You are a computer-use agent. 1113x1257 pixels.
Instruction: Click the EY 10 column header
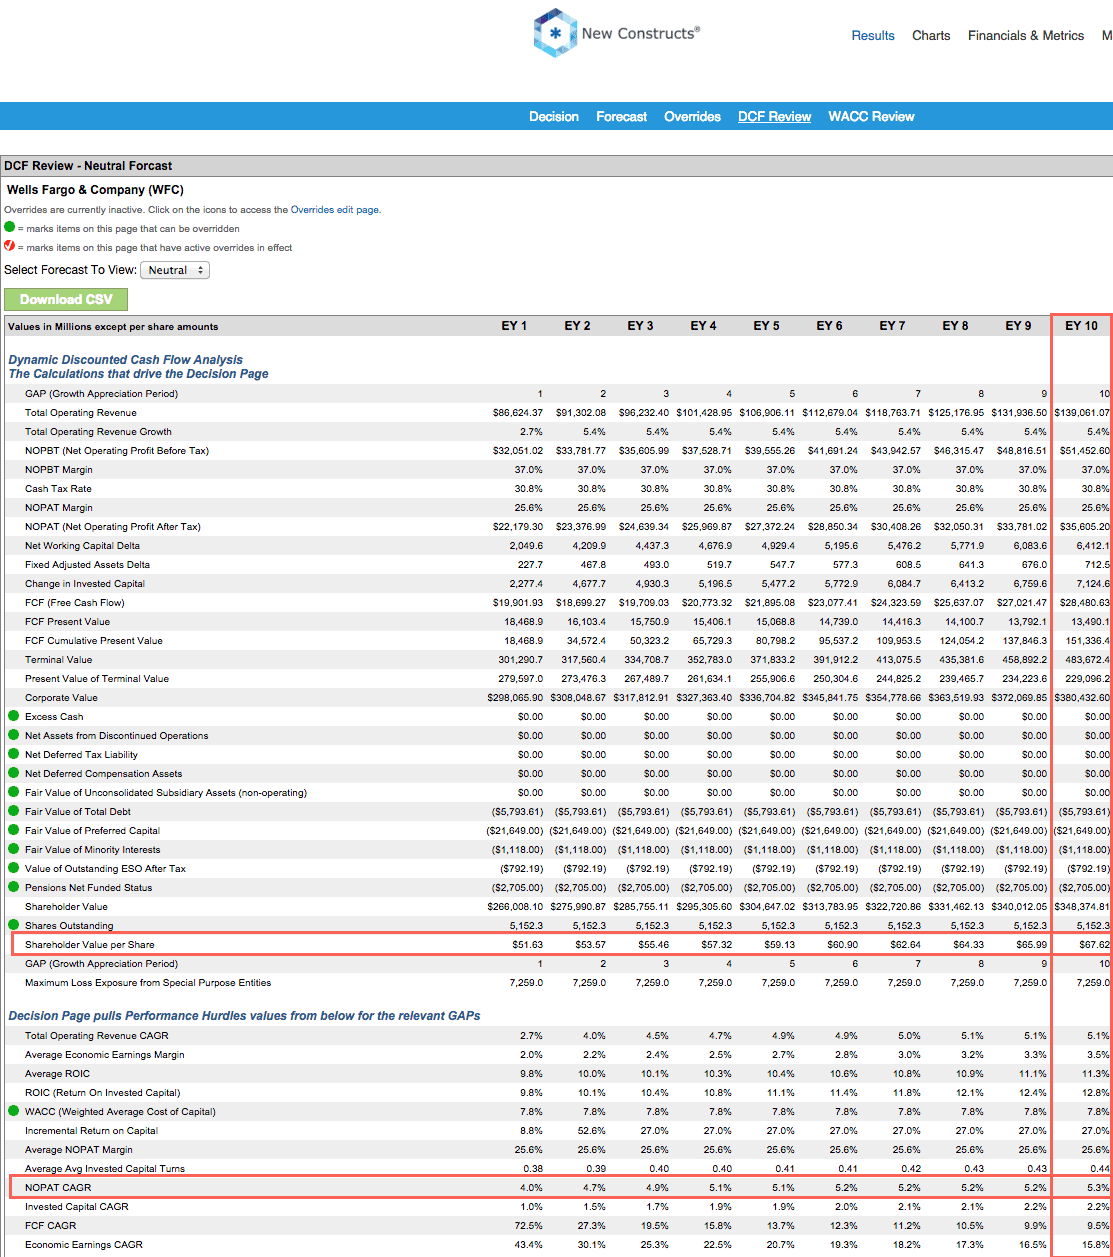(x=1081, y=326)
